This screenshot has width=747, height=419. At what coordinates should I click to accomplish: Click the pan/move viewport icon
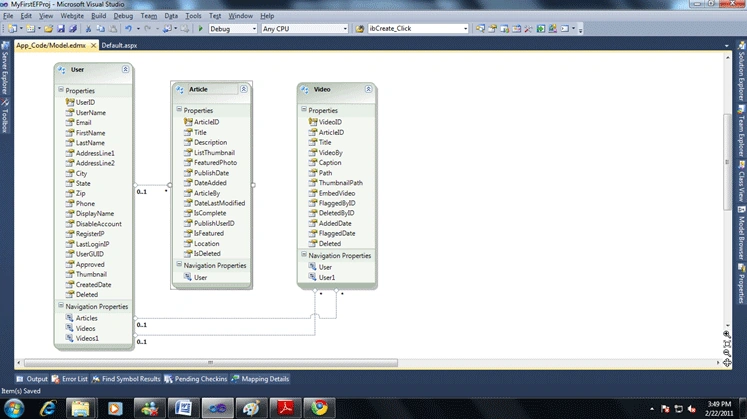(727, 363)
